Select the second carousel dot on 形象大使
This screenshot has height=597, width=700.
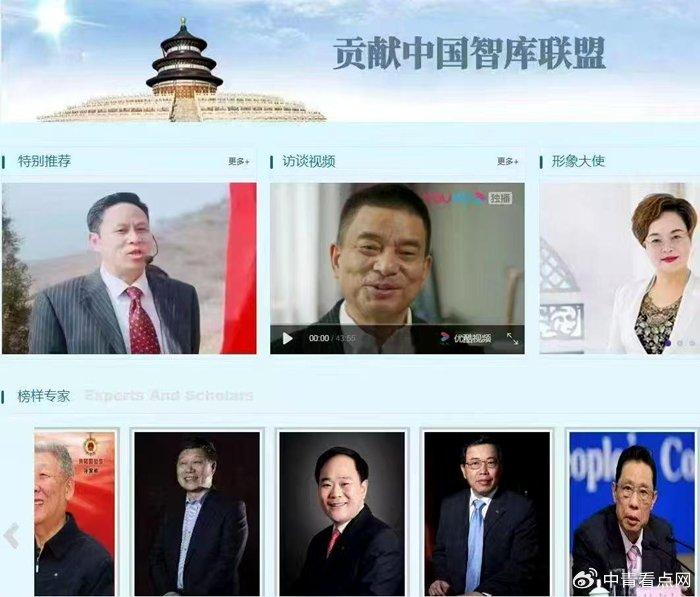tap(680, 343)
